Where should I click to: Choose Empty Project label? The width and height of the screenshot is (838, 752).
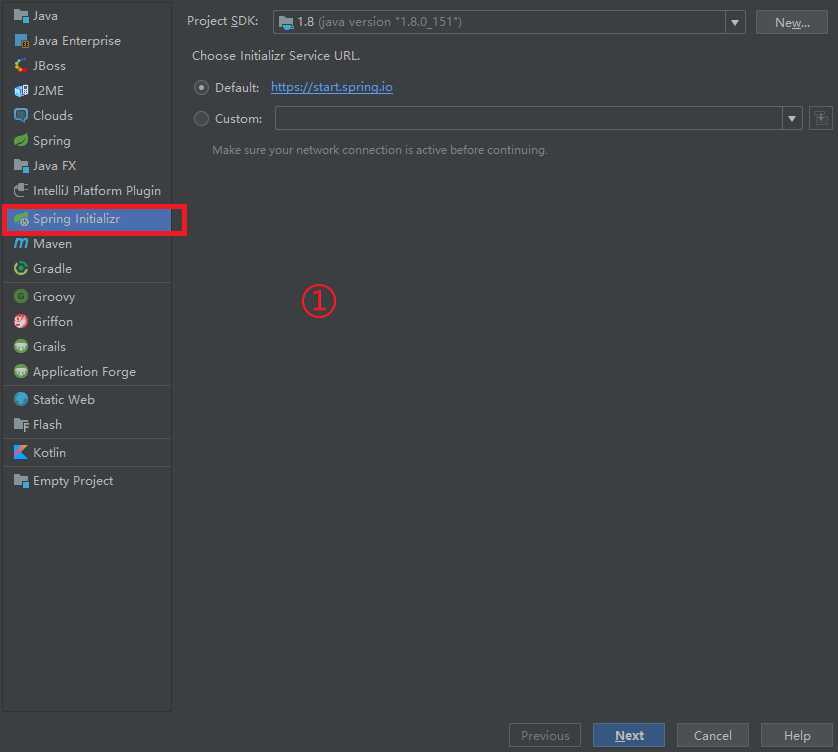73,480
